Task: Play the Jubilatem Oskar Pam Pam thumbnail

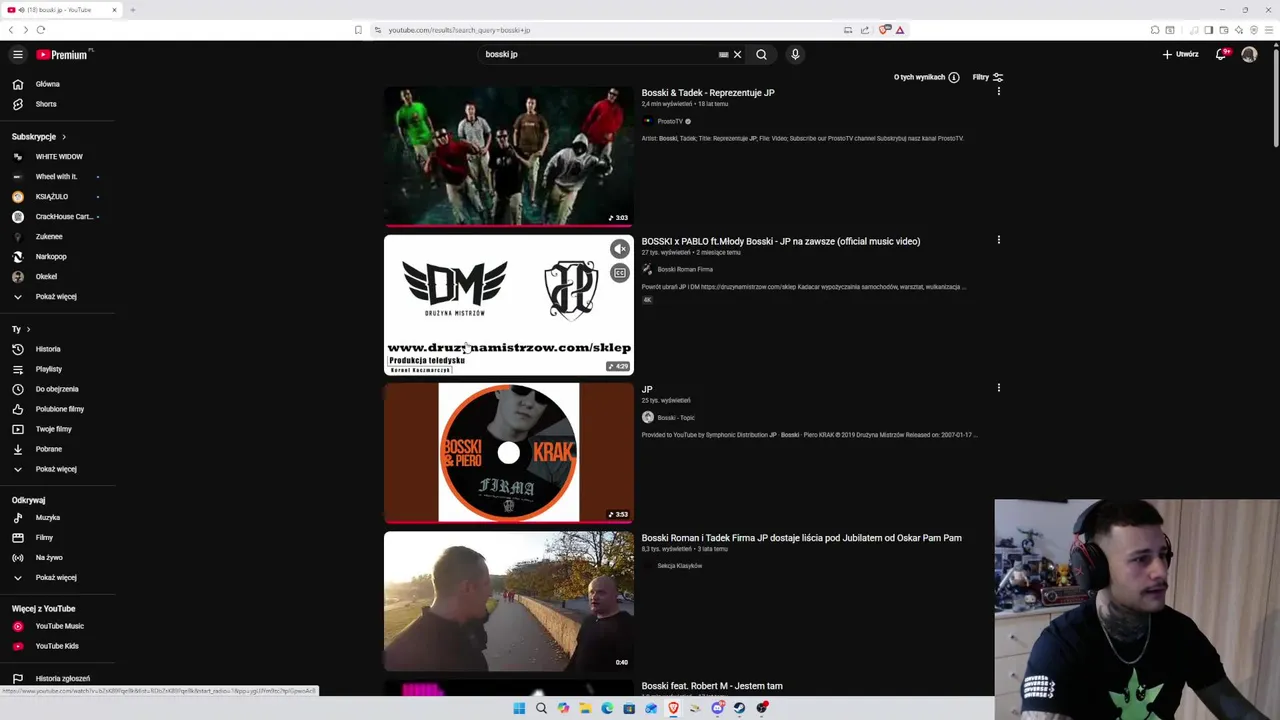Action: 508,601
